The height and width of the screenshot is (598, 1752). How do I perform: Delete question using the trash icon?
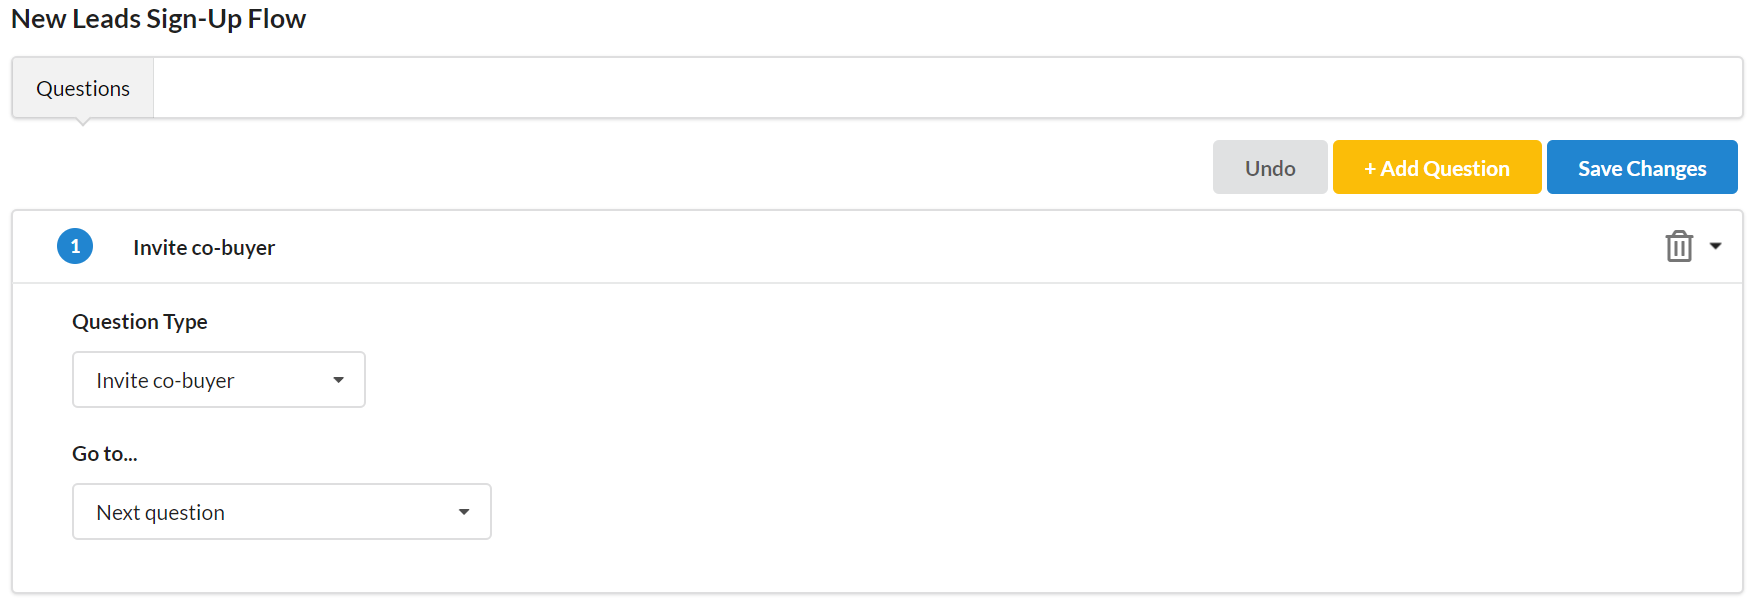click(1678, 246)
